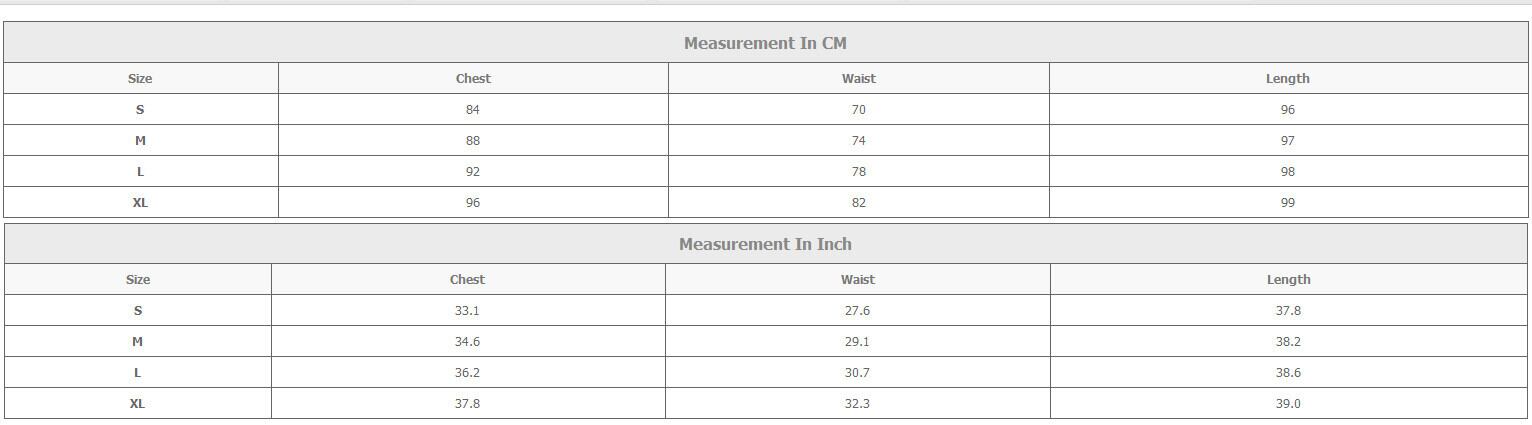Click the S size row label in the CM table

[140, 109]
